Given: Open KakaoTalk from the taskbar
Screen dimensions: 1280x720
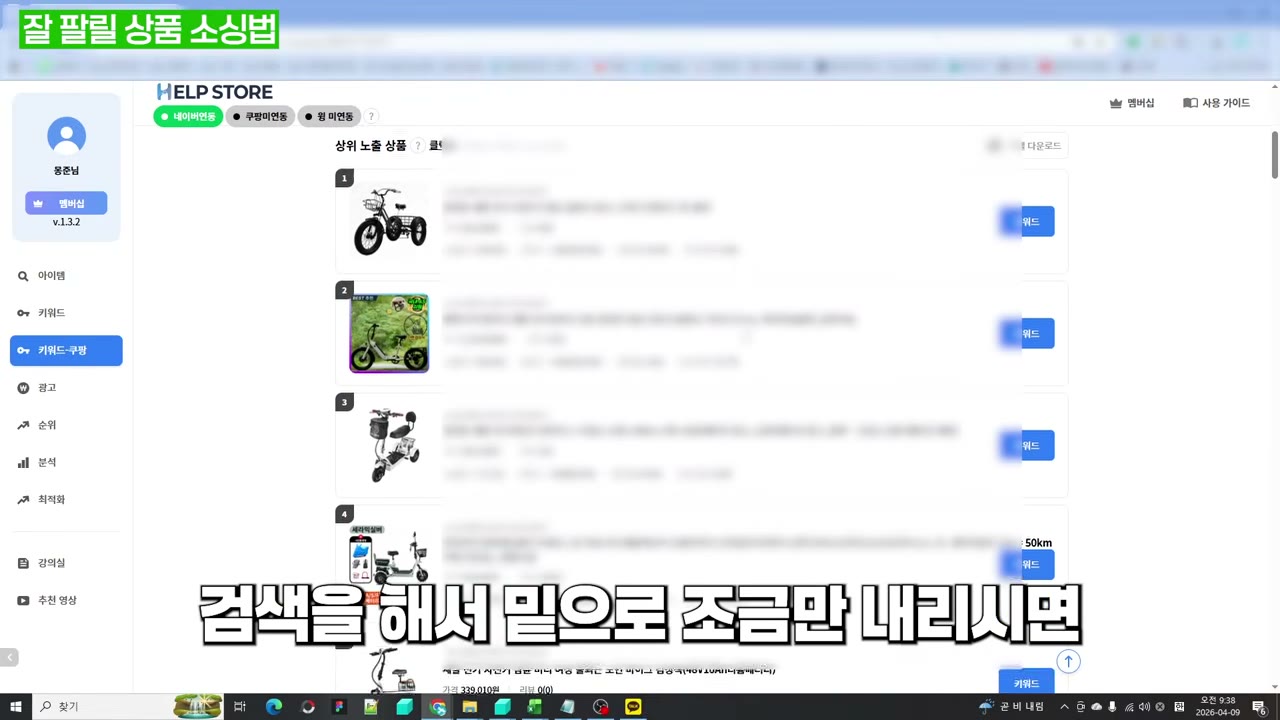Looking at the screenshot, I should point(633,707).
